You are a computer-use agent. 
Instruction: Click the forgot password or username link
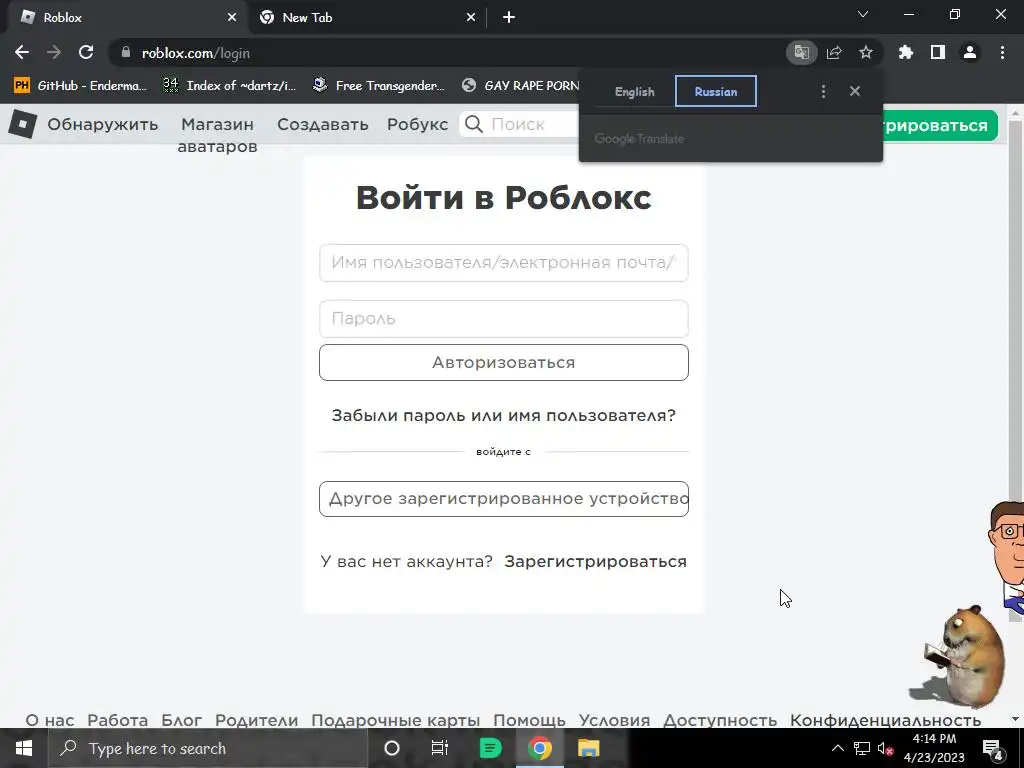click(x=504, y=415)
